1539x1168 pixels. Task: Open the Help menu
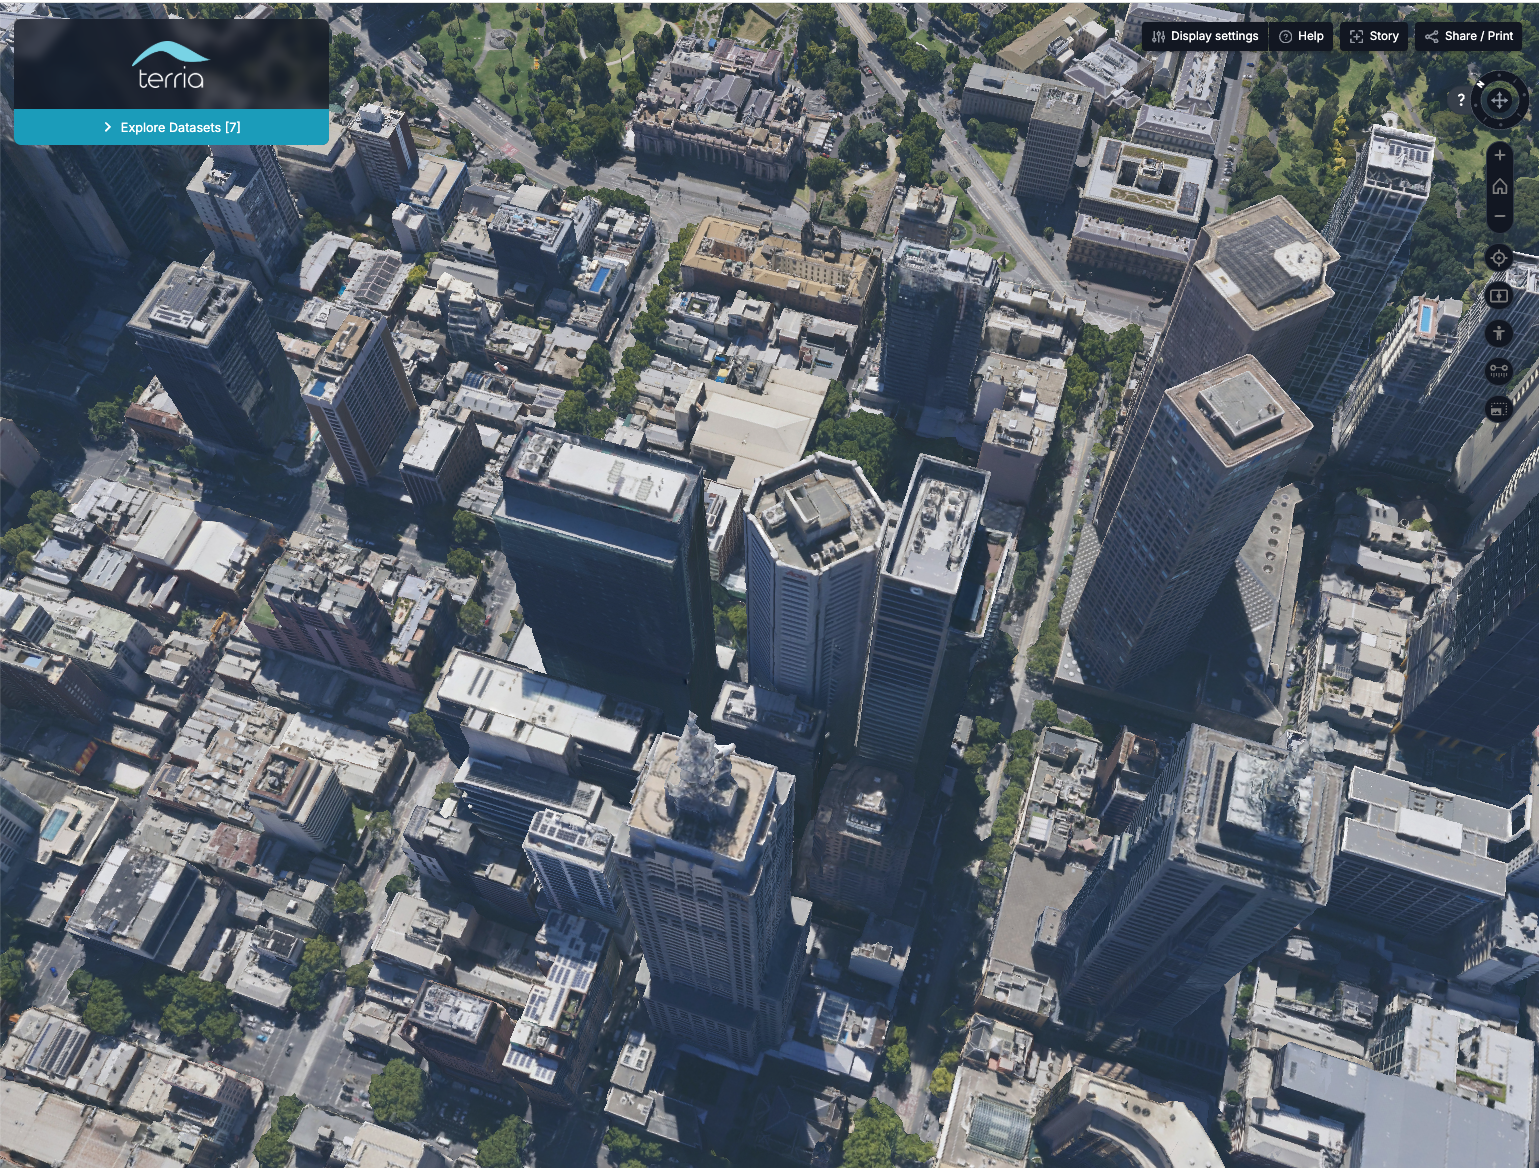[x=1301, y=36]
